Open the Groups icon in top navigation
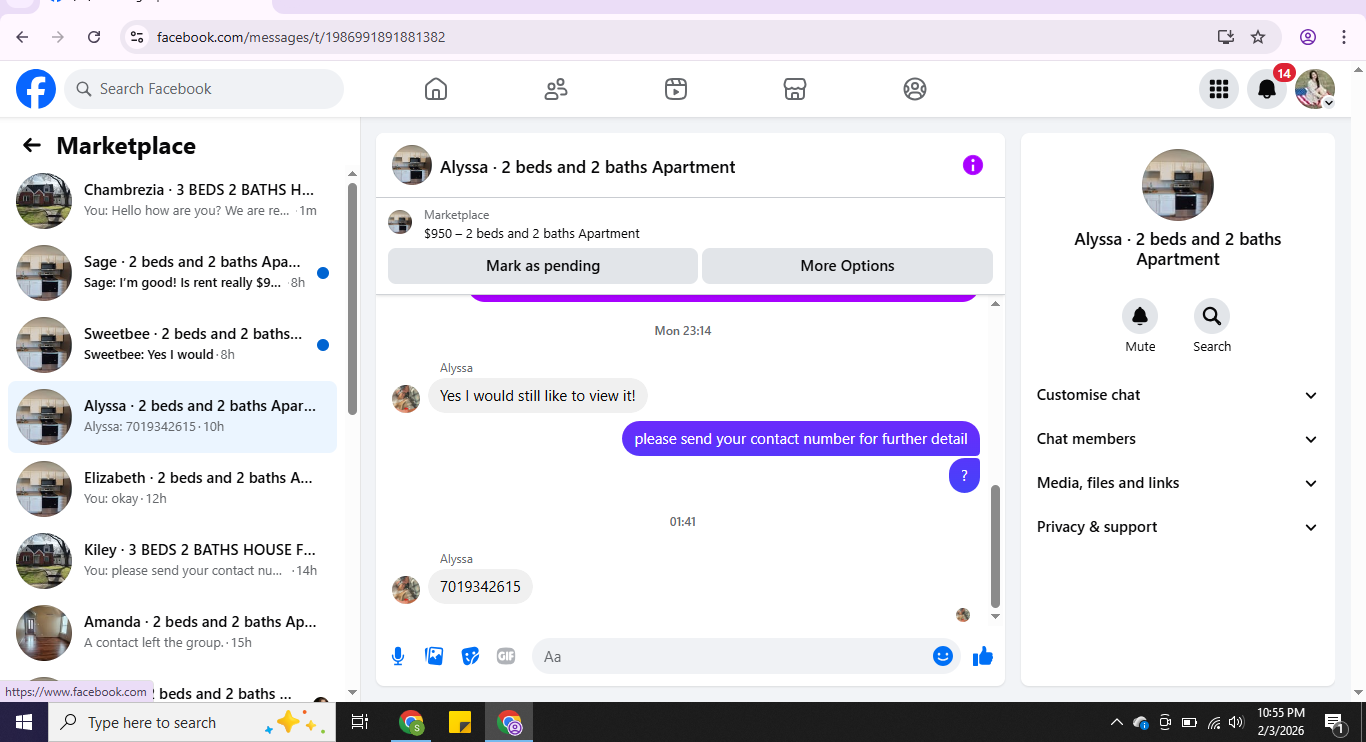This screenshot has width=1366, height=742. coord(915,89)
